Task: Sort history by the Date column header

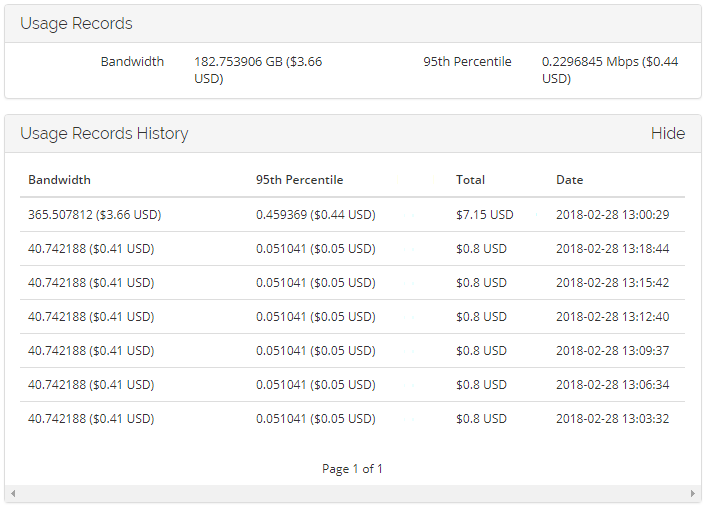Action: pyautogui.click(x=570, y=180)
